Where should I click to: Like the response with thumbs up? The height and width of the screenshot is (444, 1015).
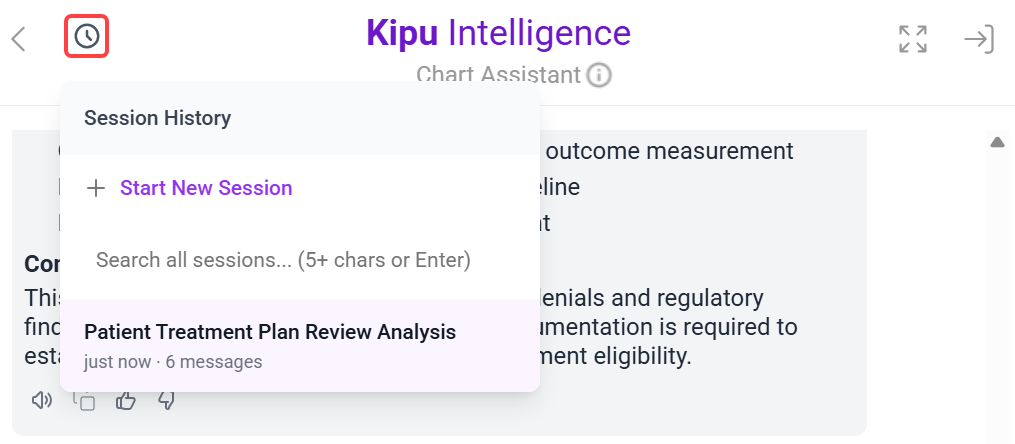point(125,401)
